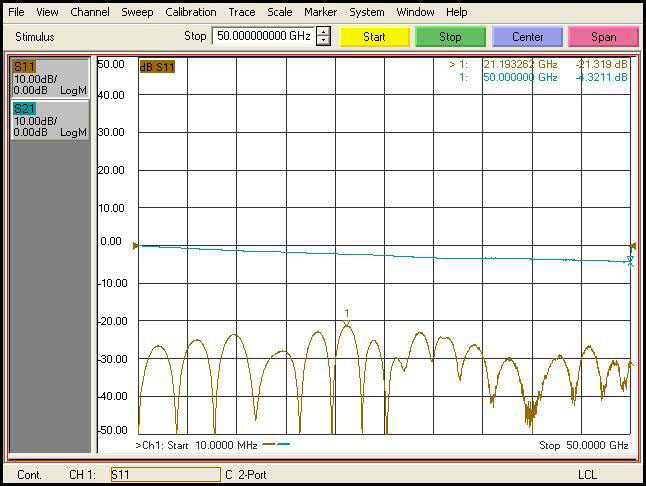Open the Marker menu
Screen dimensions: 646x486
click(321, 12)
